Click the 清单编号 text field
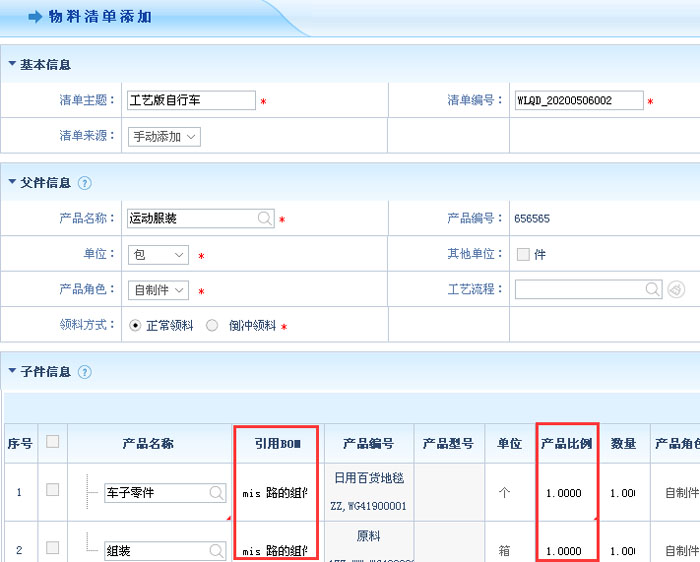Image resolution: width=700 pixels, height=562 pixels. (x=577, y=100)
